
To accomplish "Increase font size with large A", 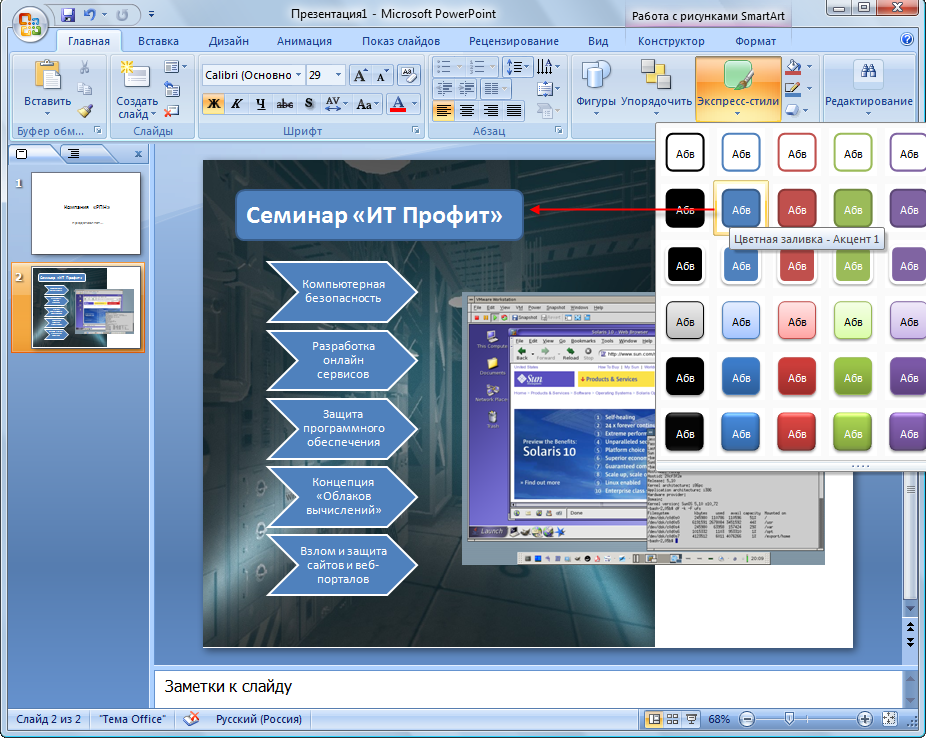I will click(x=360, y=76).
